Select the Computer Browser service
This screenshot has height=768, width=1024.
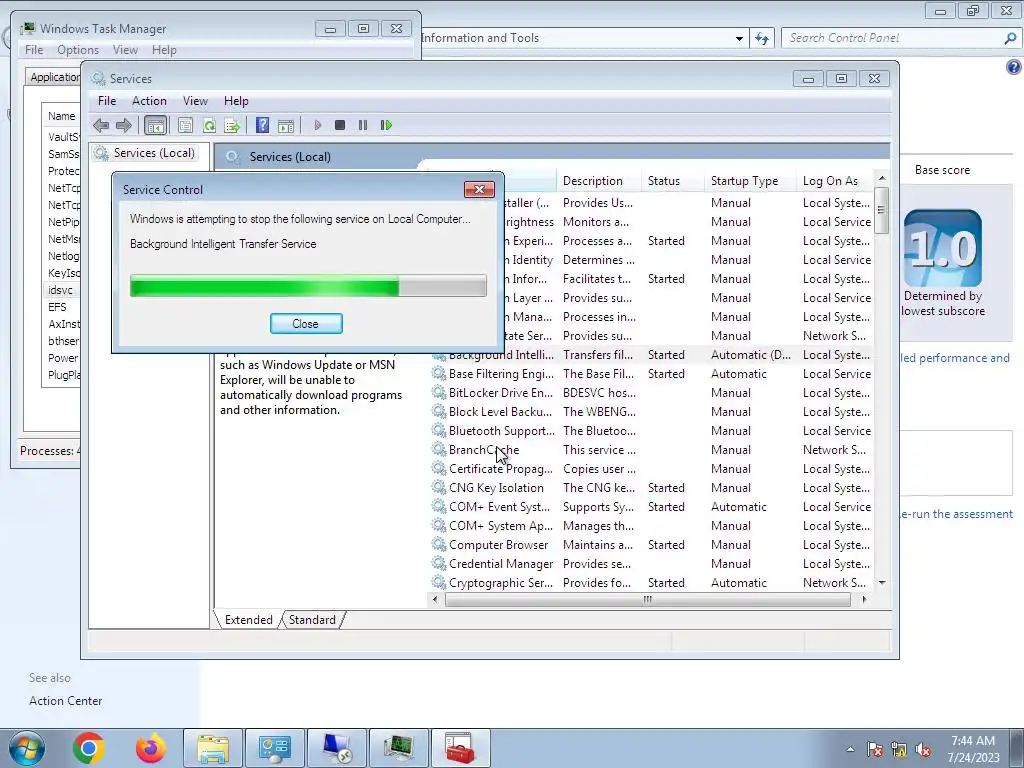coord(652,544)
